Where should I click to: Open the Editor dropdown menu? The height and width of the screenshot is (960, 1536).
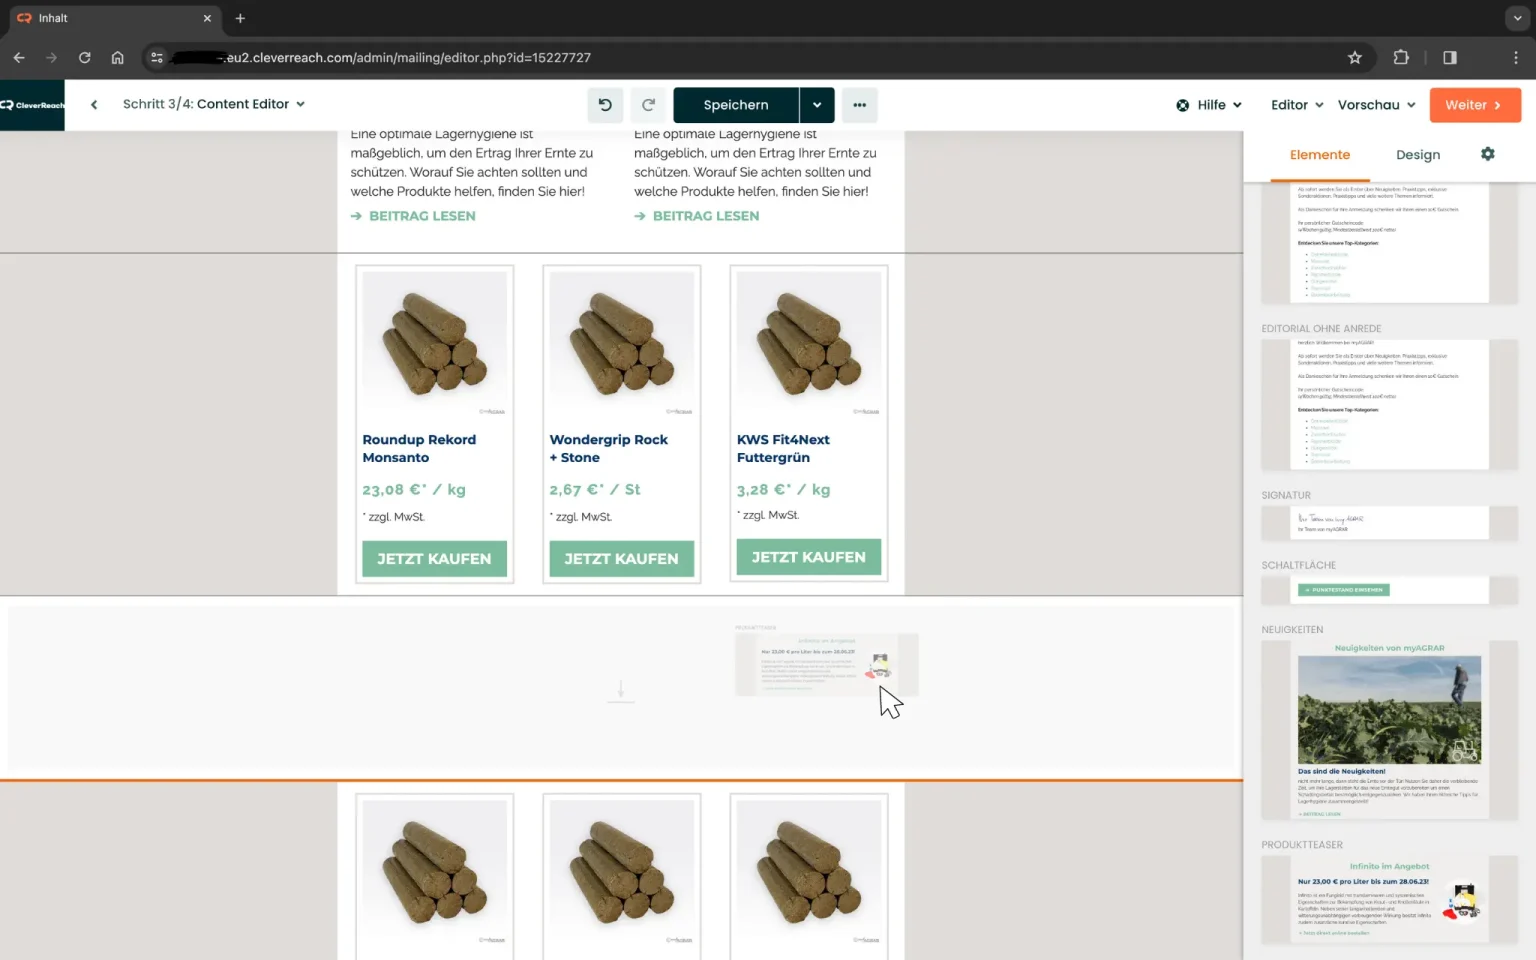[1297, 105]
